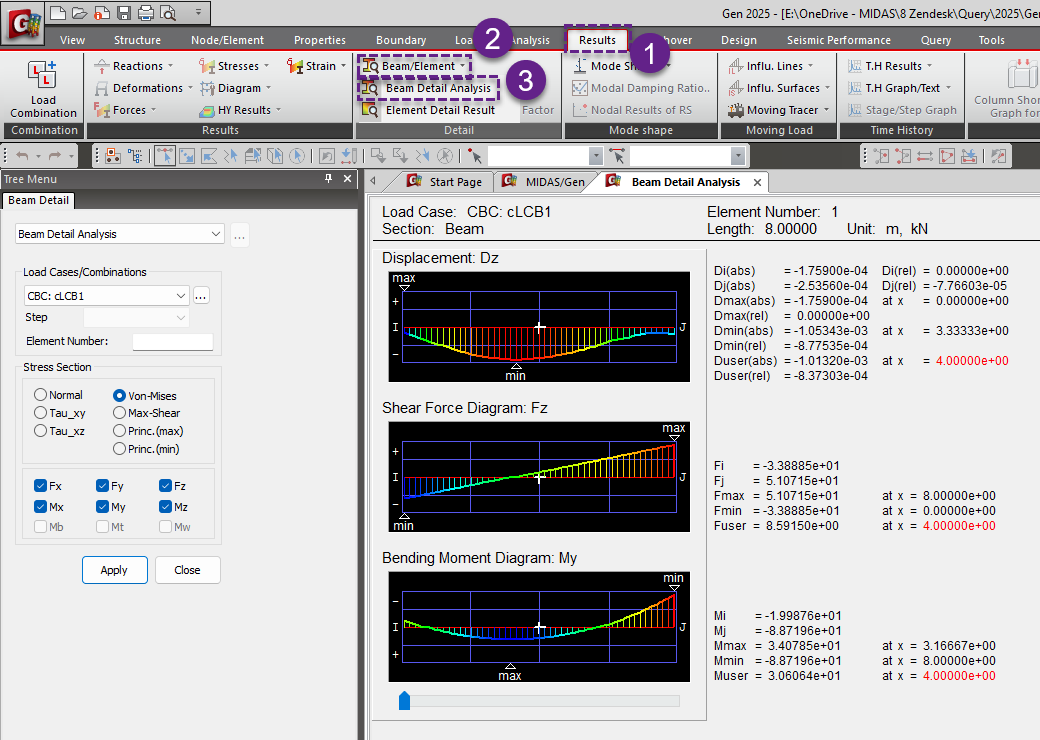Uncheck the Fy checkbox
Viewport: 1040px width, 740px height.
click(102, 486)
